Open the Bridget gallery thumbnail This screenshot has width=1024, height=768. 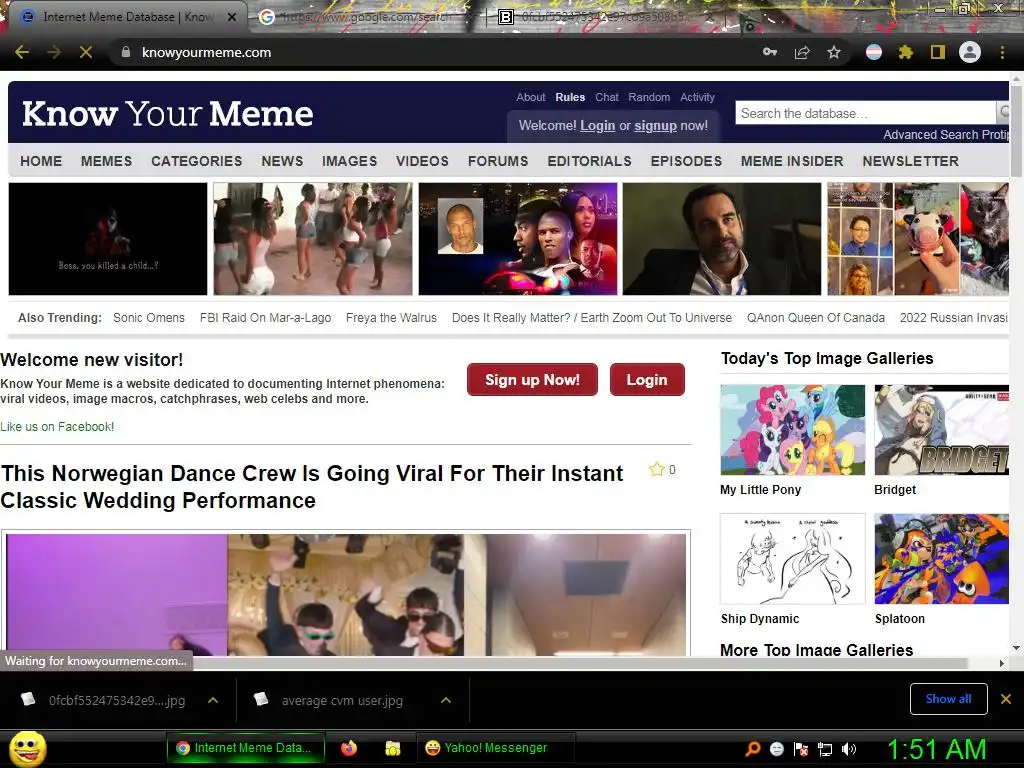(941, 430)
